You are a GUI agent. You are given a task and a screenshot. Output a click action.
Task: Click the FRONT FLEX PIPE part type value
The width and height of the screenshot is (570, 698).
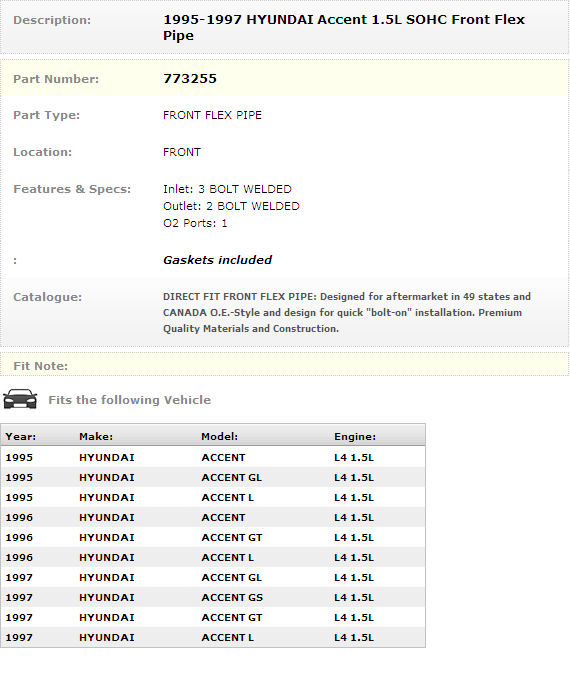[212, 115]
